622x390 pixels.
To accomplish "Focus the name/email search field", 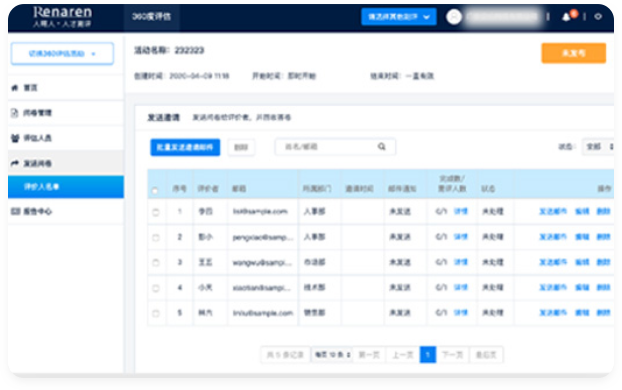I will pos(335,147).
